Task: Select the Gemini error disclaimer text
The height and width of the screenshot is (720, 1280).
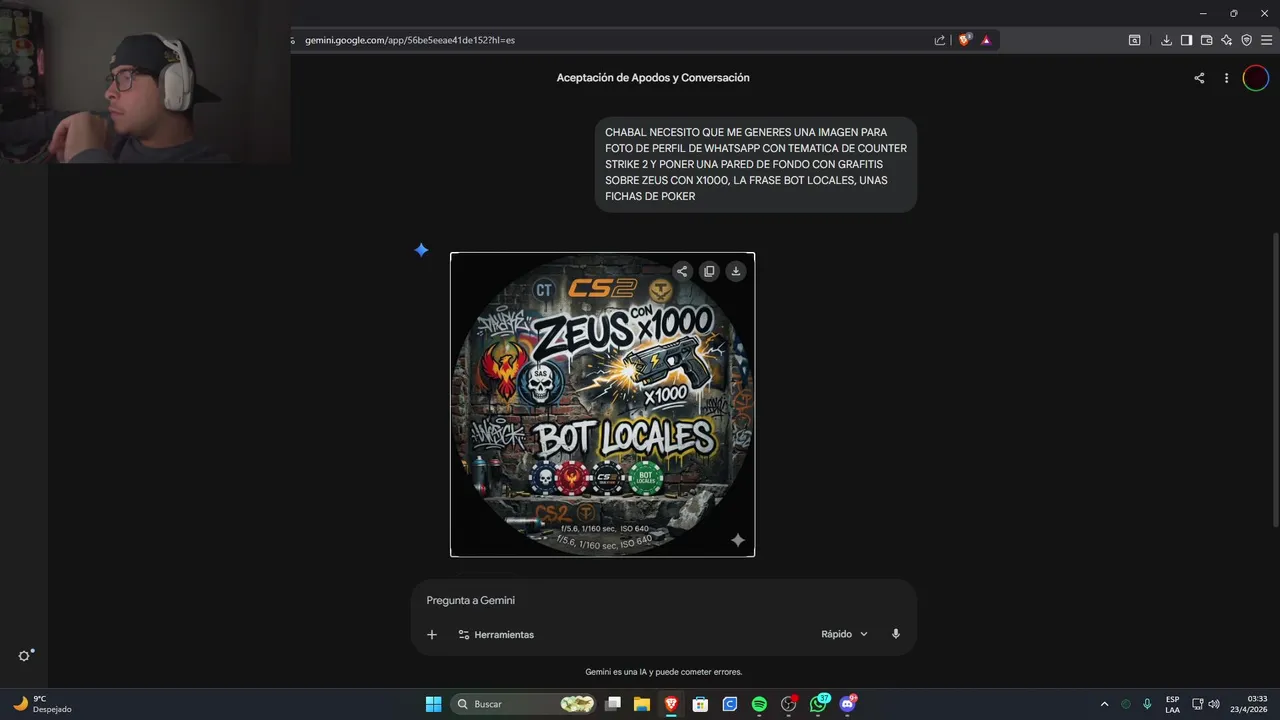Action: coord(664,672)
